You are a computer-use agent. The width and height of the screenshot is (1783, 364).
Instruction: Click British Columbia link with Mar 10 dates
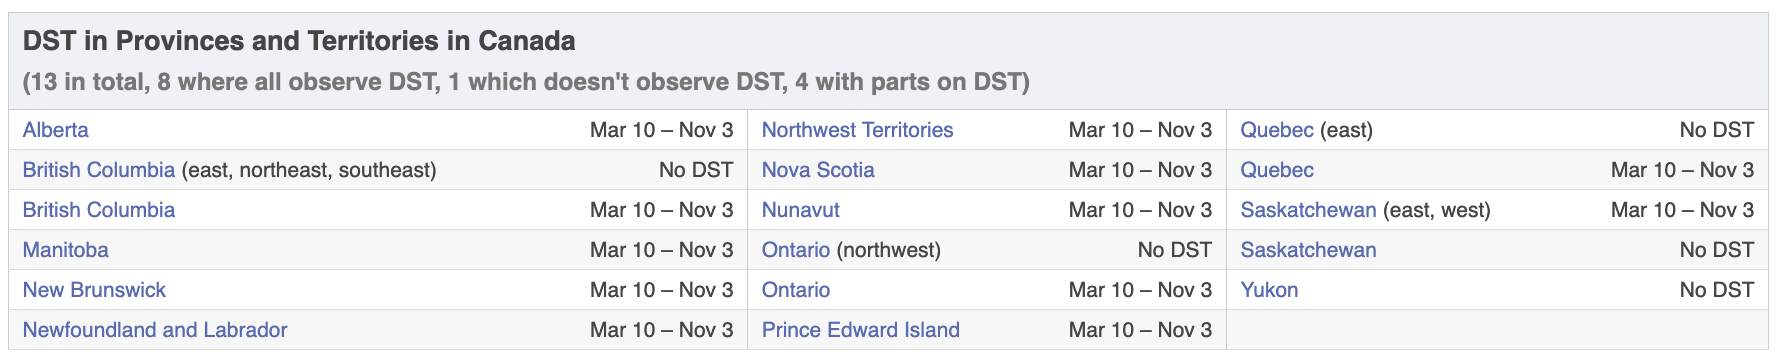coord(99,210)
